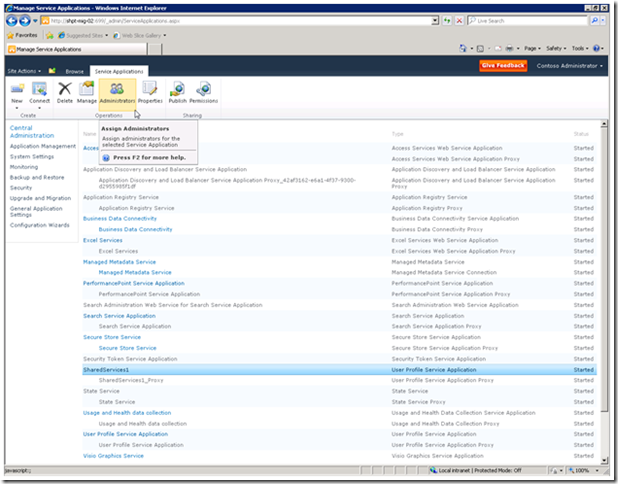Expand the Contoso Administrator user menu
This screenshot has height=484, width=618.
569,66
